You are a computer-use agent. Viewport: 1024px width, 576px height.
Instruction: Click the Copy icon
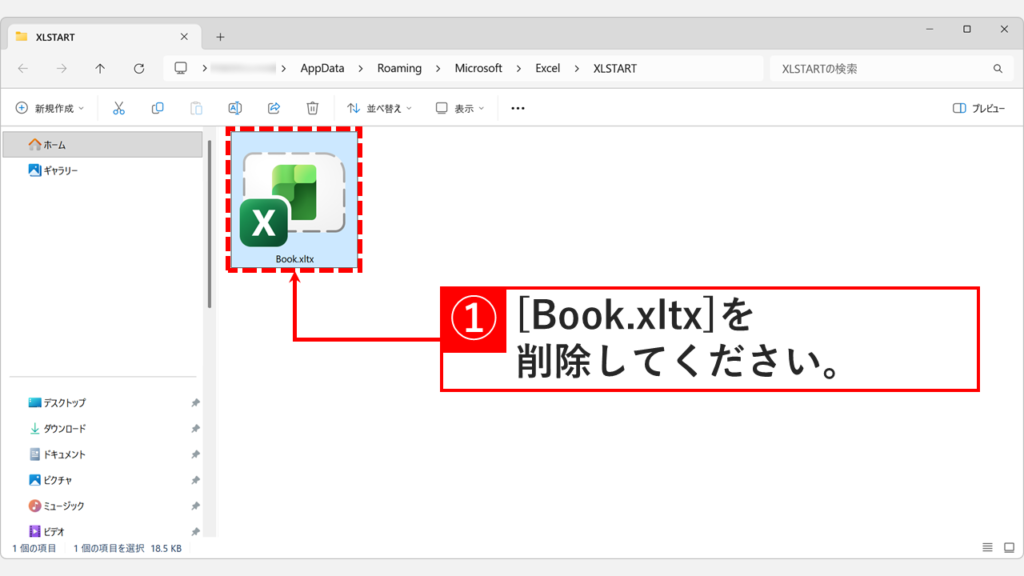[158, 107]
